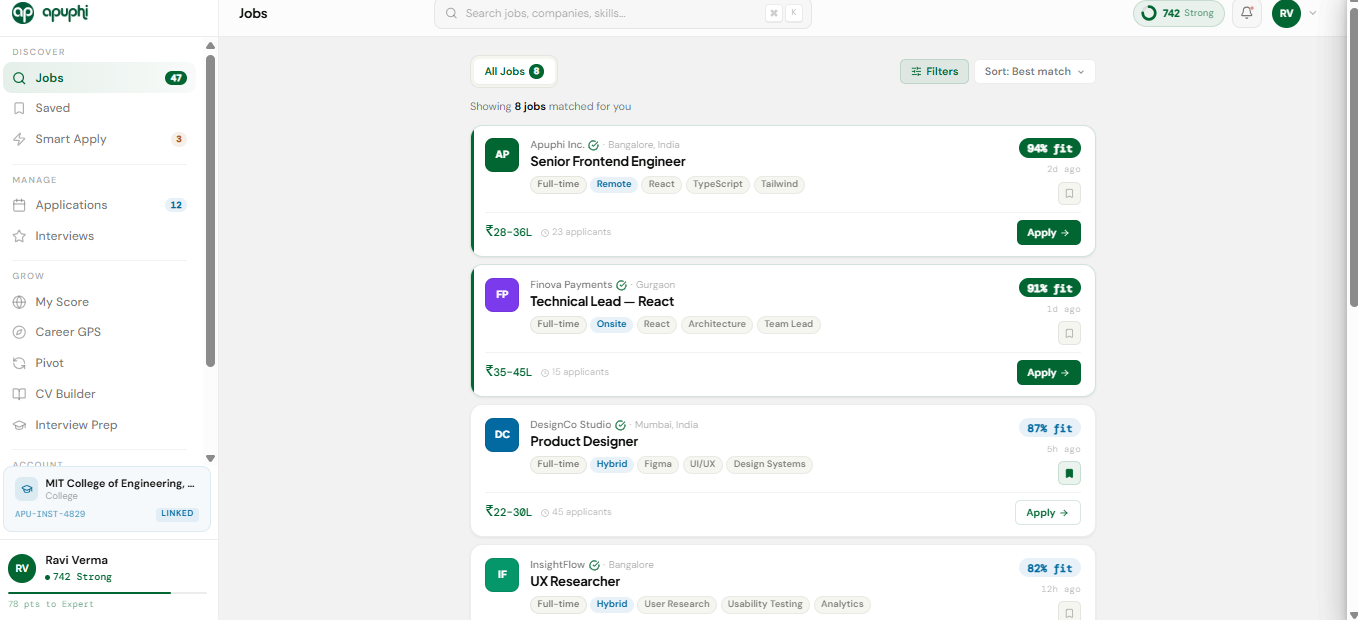The image size is (1358, 620).
Task: Open the Technical Lead — React job title
Action: tap(602, 301)
